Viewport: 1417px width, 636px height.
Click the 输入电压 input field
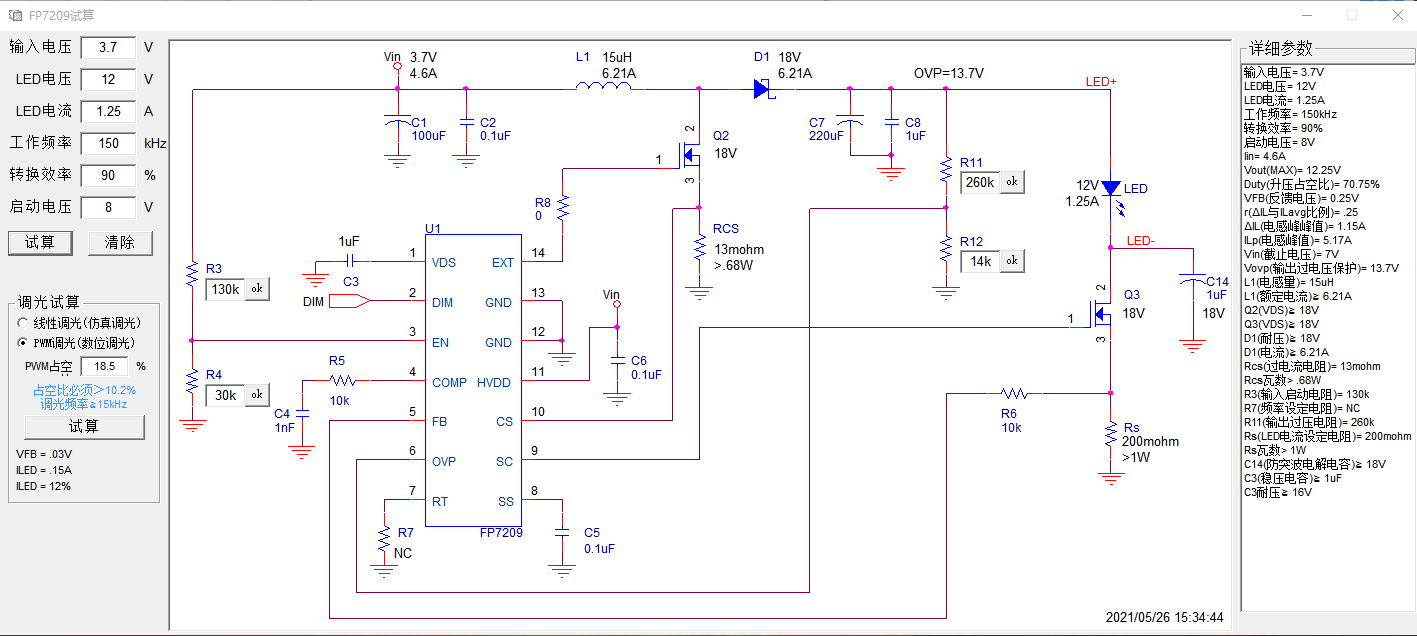click(108, 47)
